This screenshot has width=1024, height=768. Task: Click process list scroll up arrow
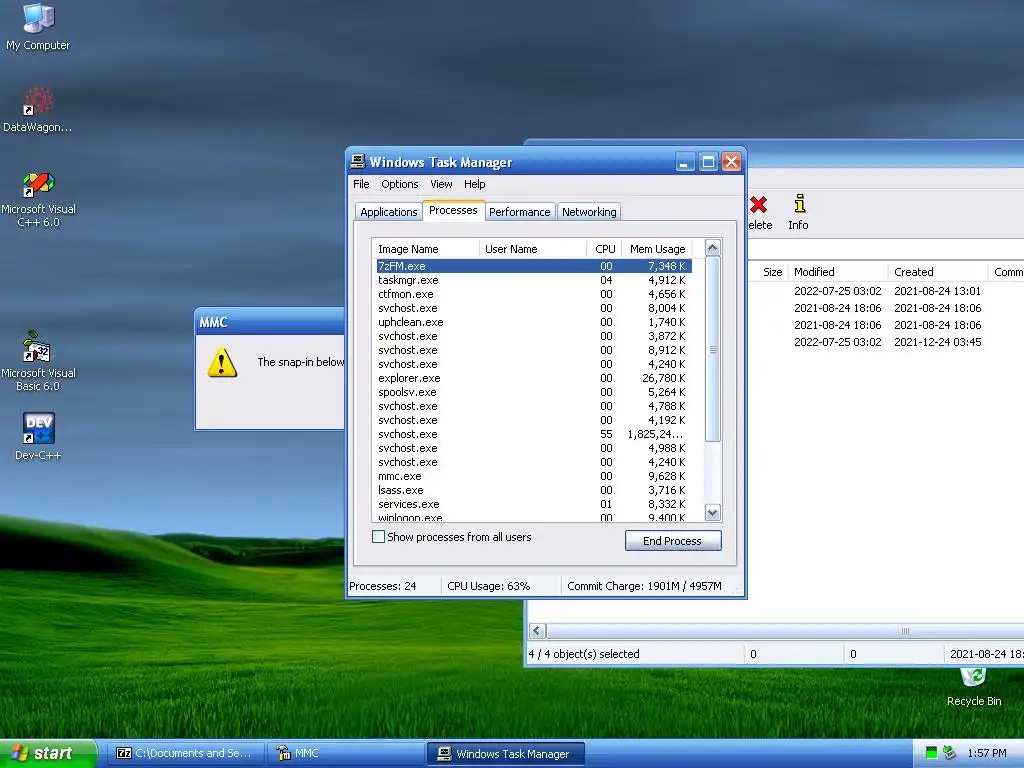tap(712, 248)
